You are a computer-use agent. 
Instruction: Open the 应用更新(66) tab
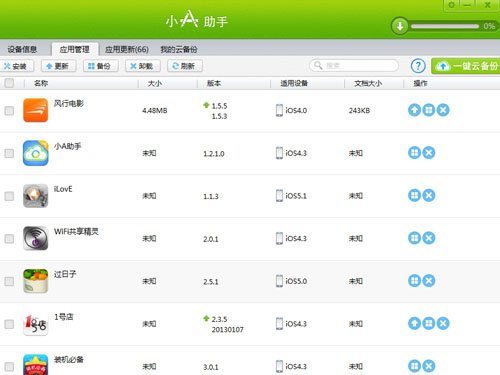point(127,49)
